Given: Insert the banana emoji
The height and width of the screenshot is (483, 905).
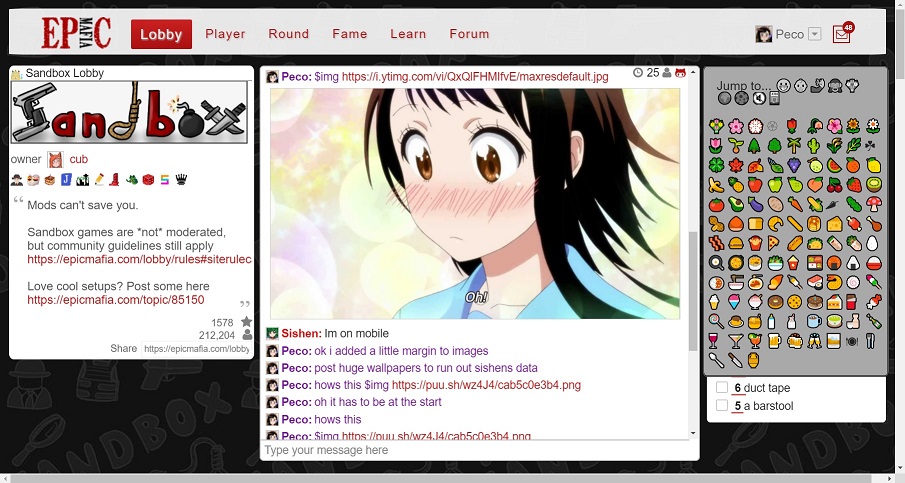Looking at the screenshot, I should (x=716, y=185).
